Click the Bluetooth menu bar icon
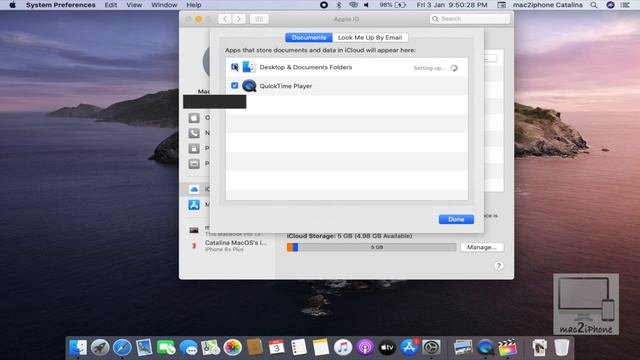The height and width of the screenshot is (360, 640). (x=338, y=5)
